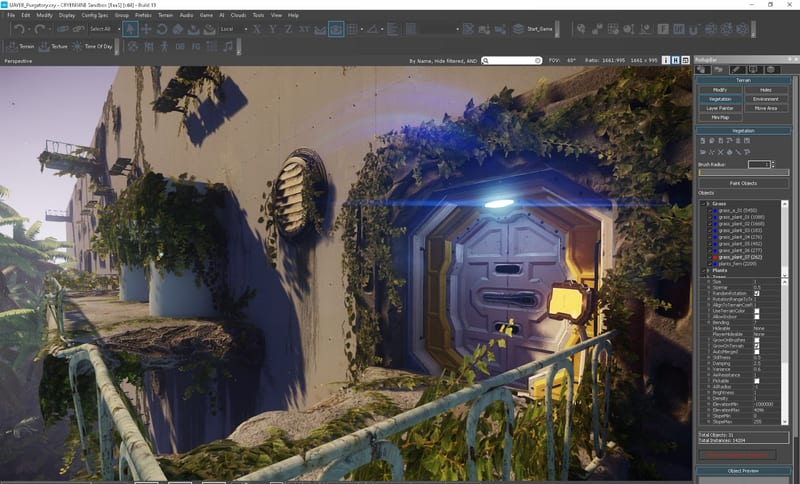Image resolution: width=800 pixels, height=484 pixels.
Task: Lock to Y axis
Action: (273, 29)
